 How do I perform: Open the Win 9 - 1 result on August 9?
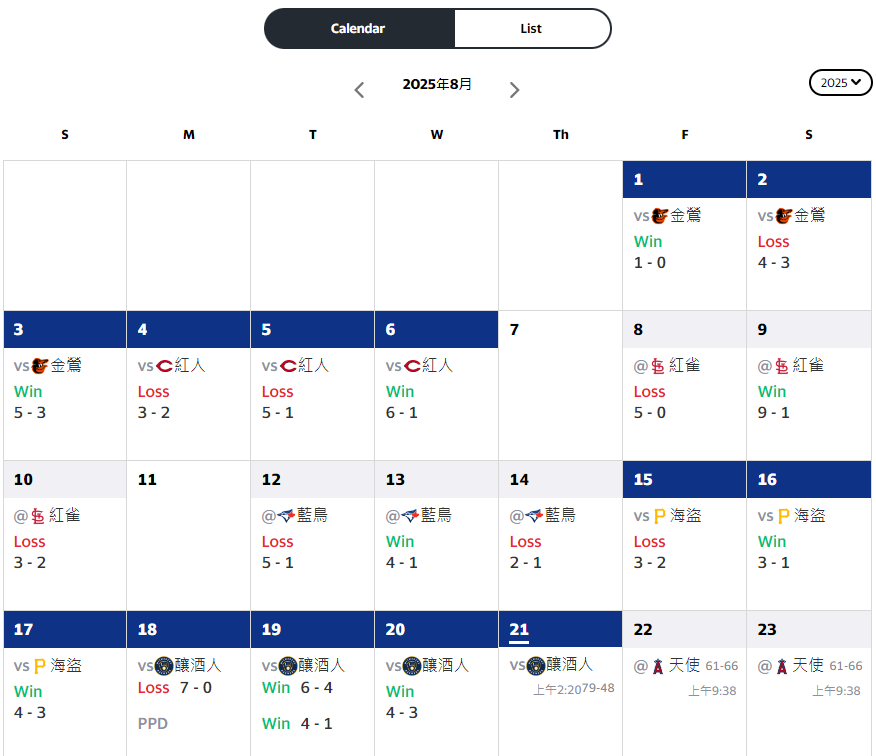point(774,402)
